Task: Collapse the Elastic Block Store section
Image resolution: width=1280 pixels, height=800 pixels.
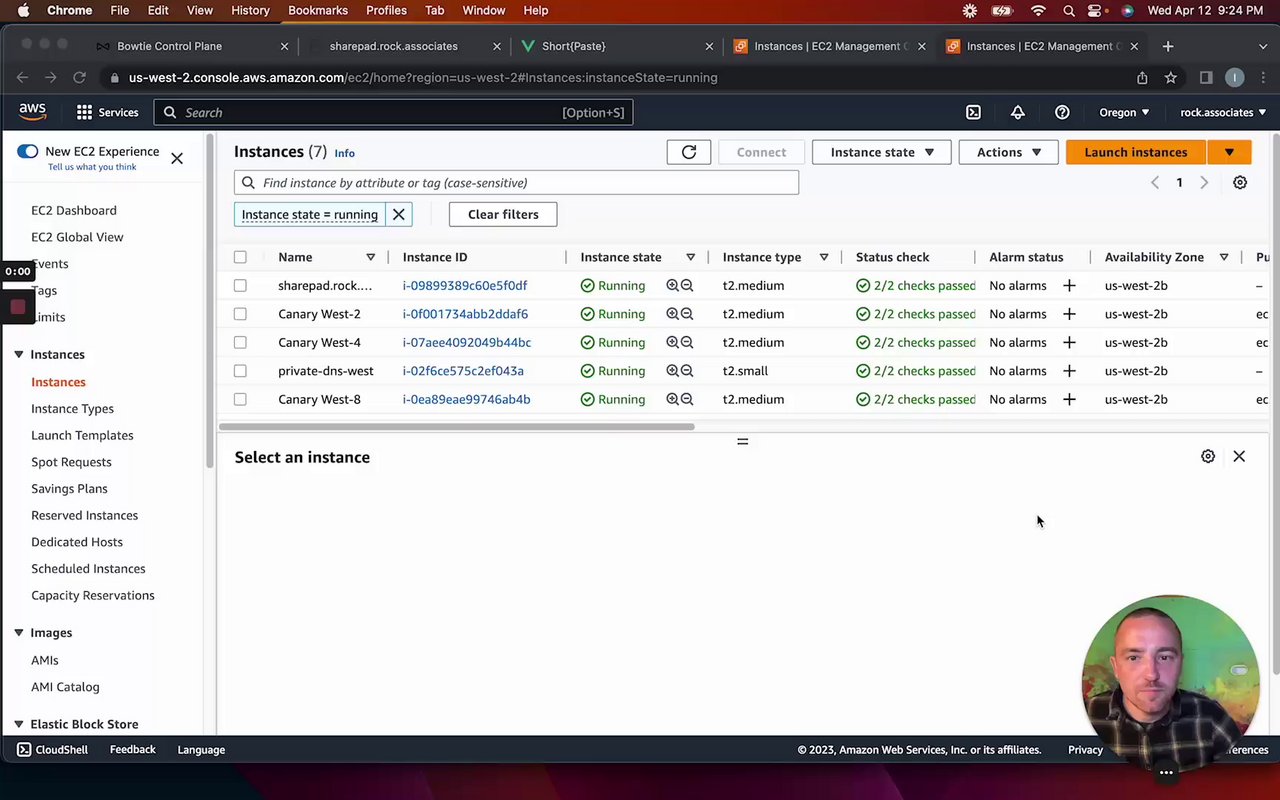Action: tap(18, 724)
